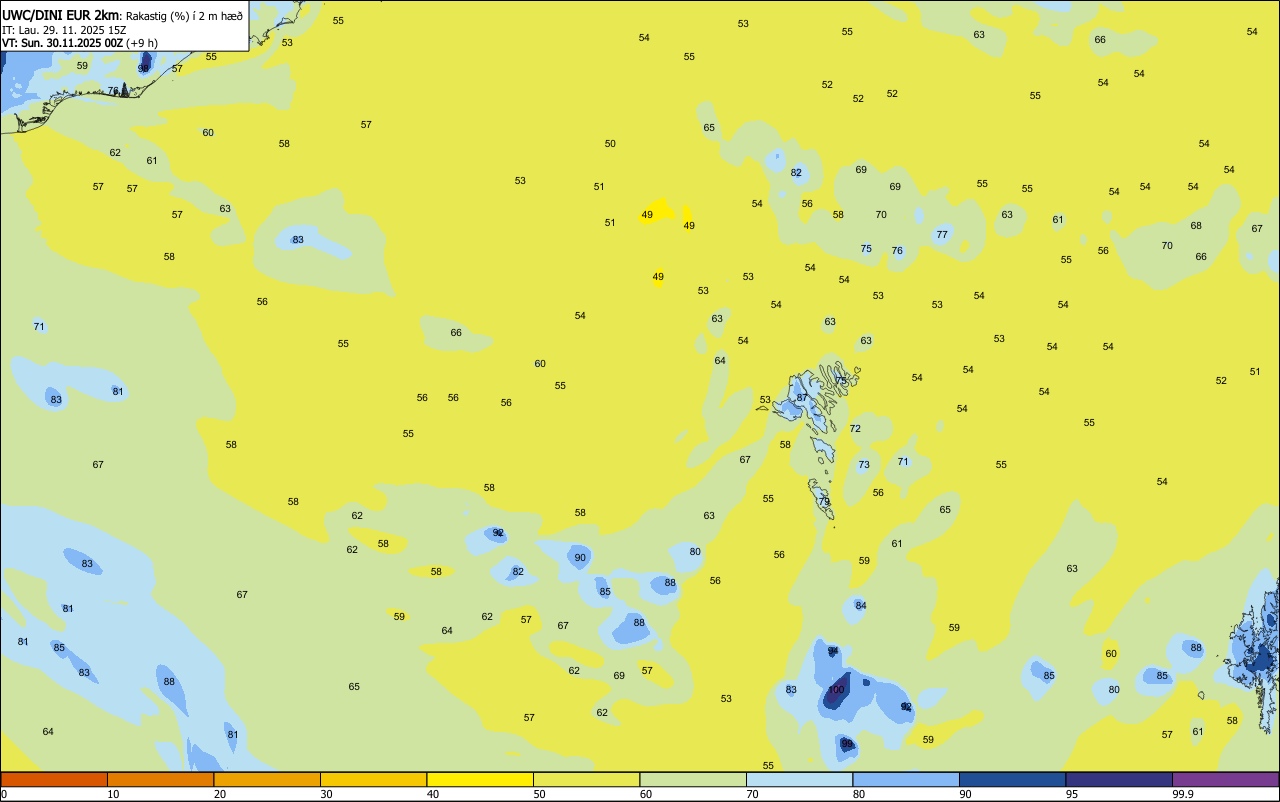
Task: Click the '72' humidity value on the map
Action: pos(855,429)
